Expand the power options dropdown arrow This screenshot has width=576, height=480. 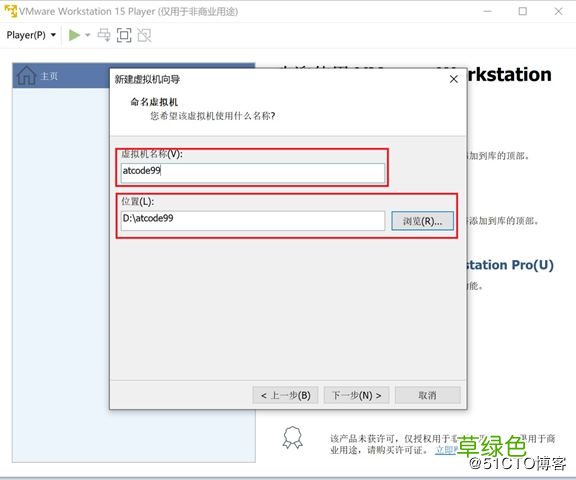tap(87, 35)
